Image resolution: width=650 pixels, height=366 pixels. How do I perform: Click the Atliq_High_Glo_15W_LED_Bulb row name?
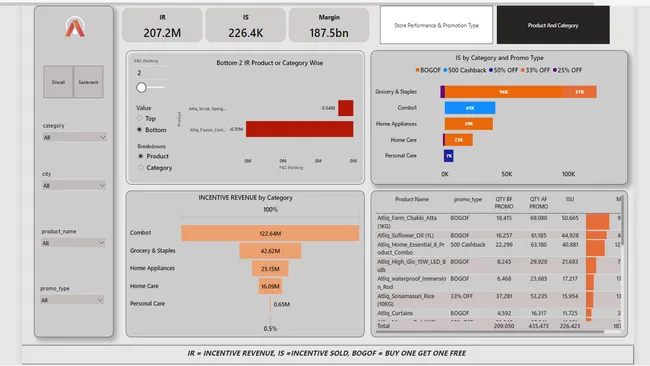pos(412,265)
